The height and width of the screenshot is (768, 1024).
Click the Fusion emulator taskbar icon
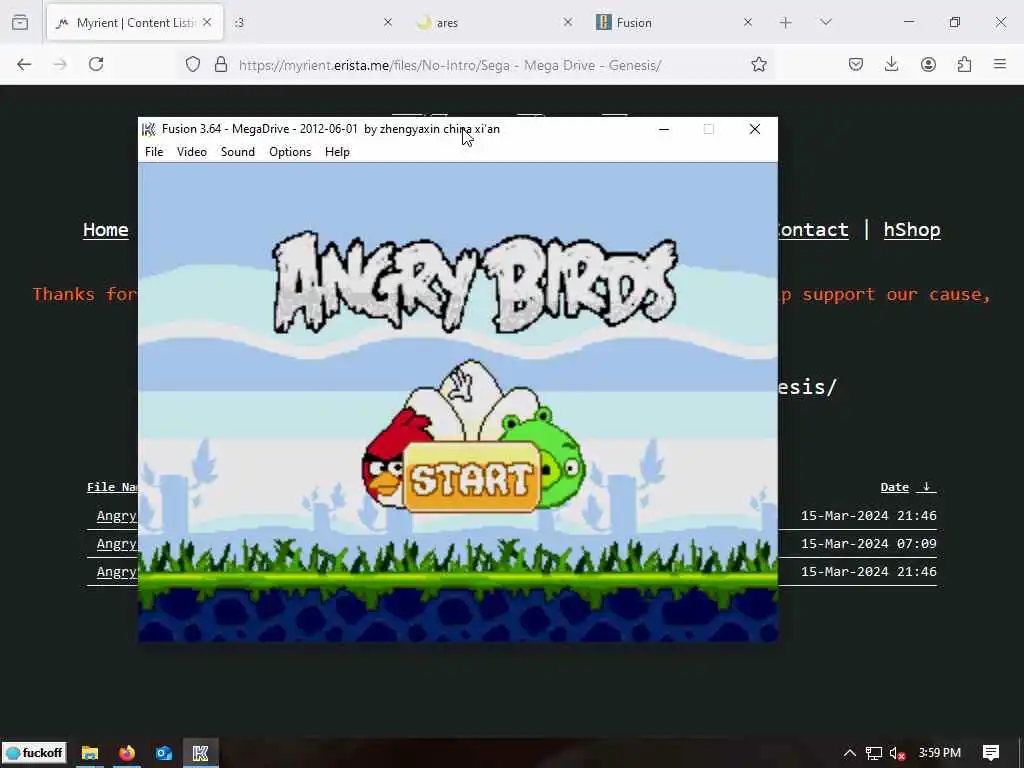[200, 753]
